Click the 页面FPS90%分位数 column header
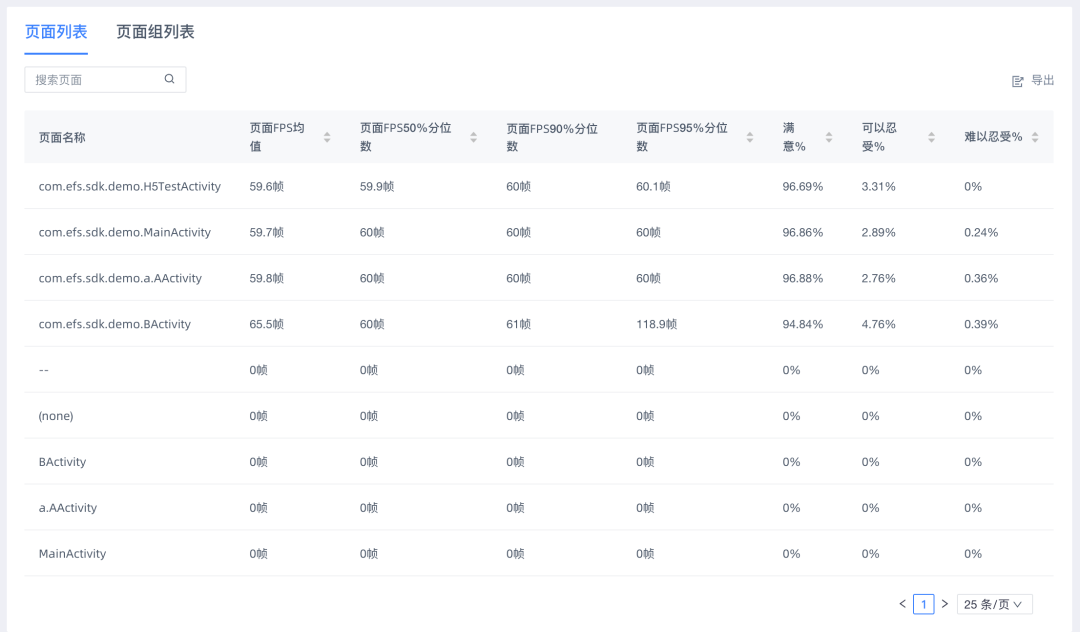 [x=552, y=137]
